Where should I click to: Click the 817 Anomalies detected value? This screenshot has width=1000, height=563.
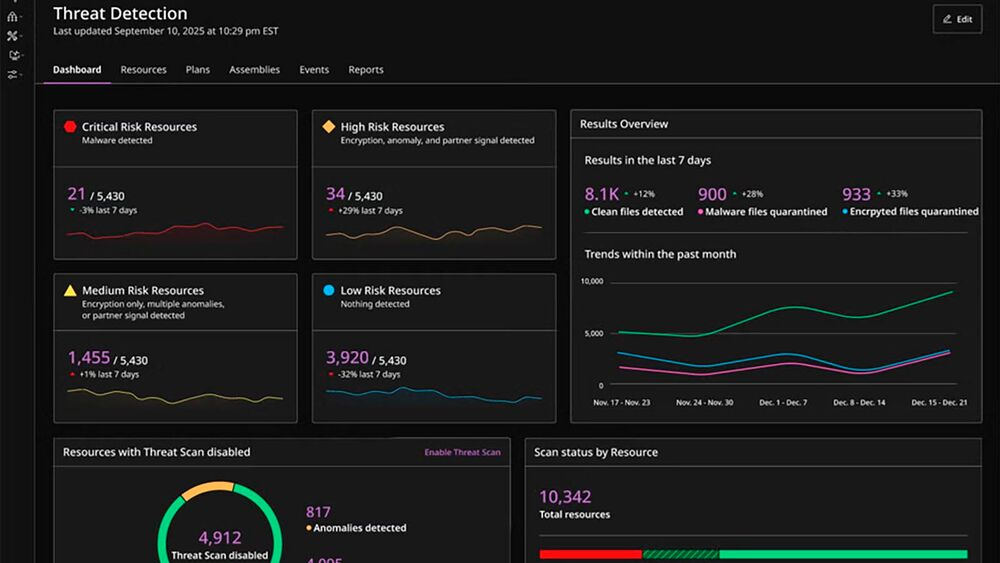click(318, 512)
